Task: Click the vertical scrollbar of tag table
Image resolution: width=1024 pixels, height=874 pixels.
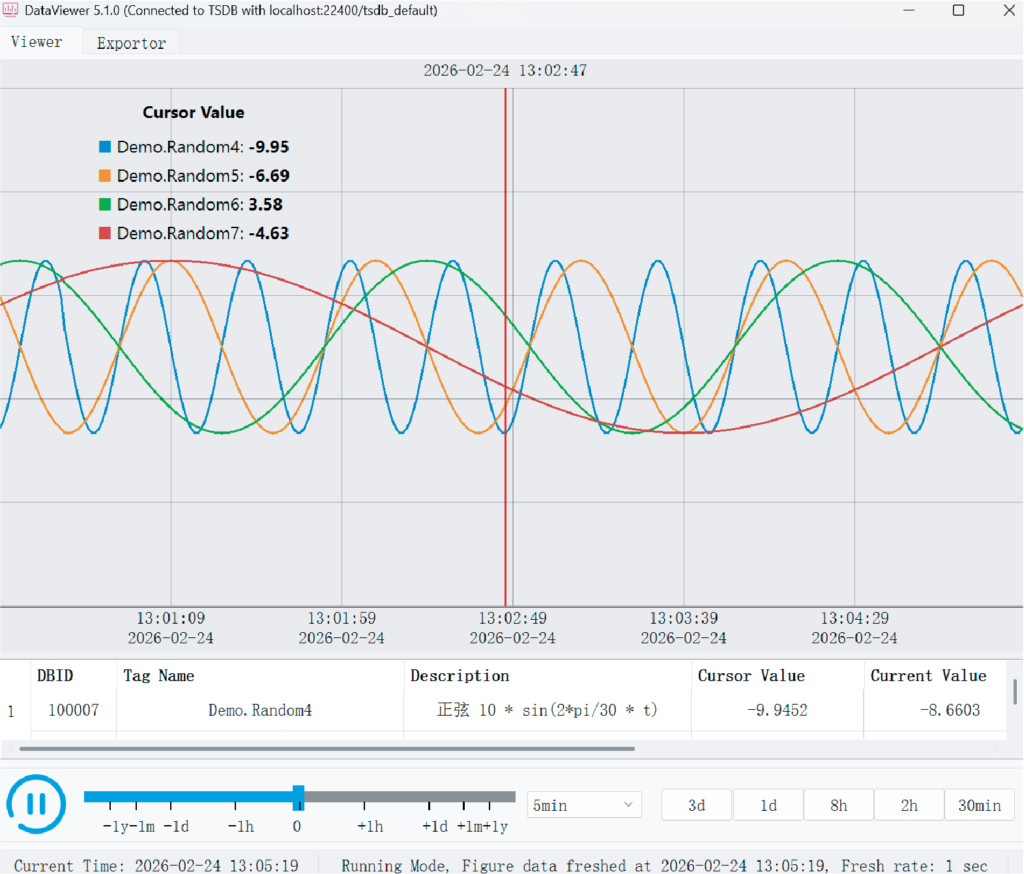Action: [1015, 691]
